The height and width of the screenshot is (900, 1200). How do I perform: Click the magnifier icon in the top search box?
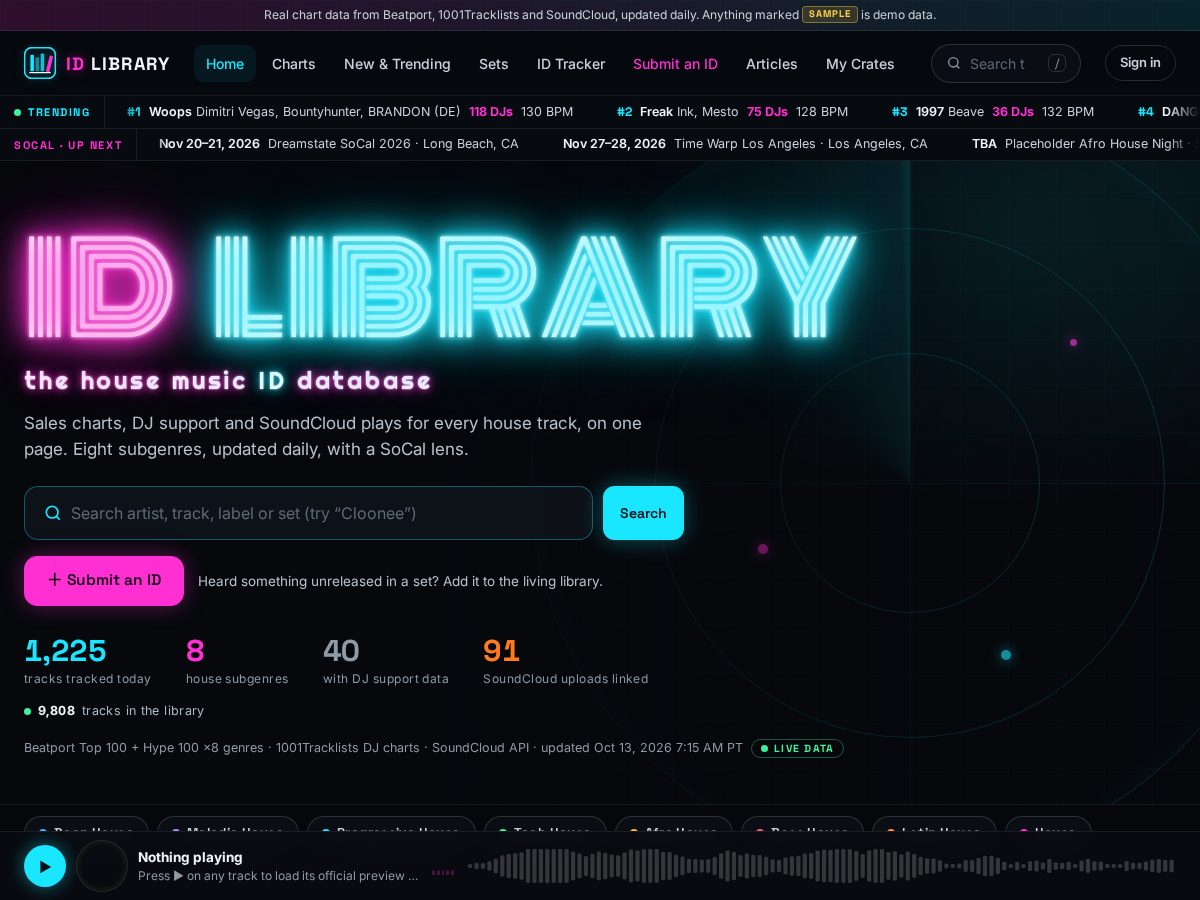coord(954,63)
